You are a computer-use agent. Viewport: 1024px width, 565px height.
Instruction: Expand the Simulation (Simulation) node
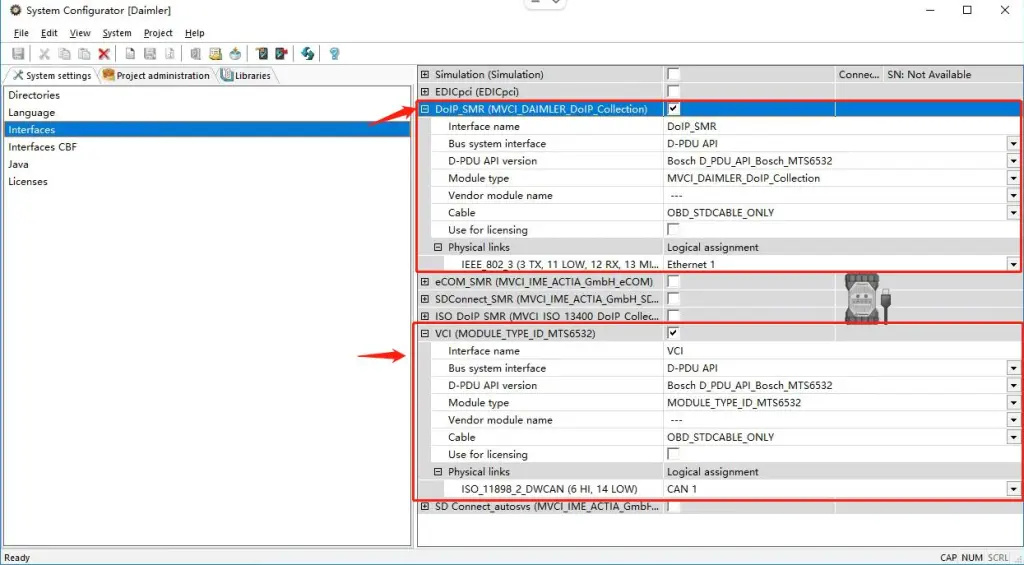[x=425, y=74]
